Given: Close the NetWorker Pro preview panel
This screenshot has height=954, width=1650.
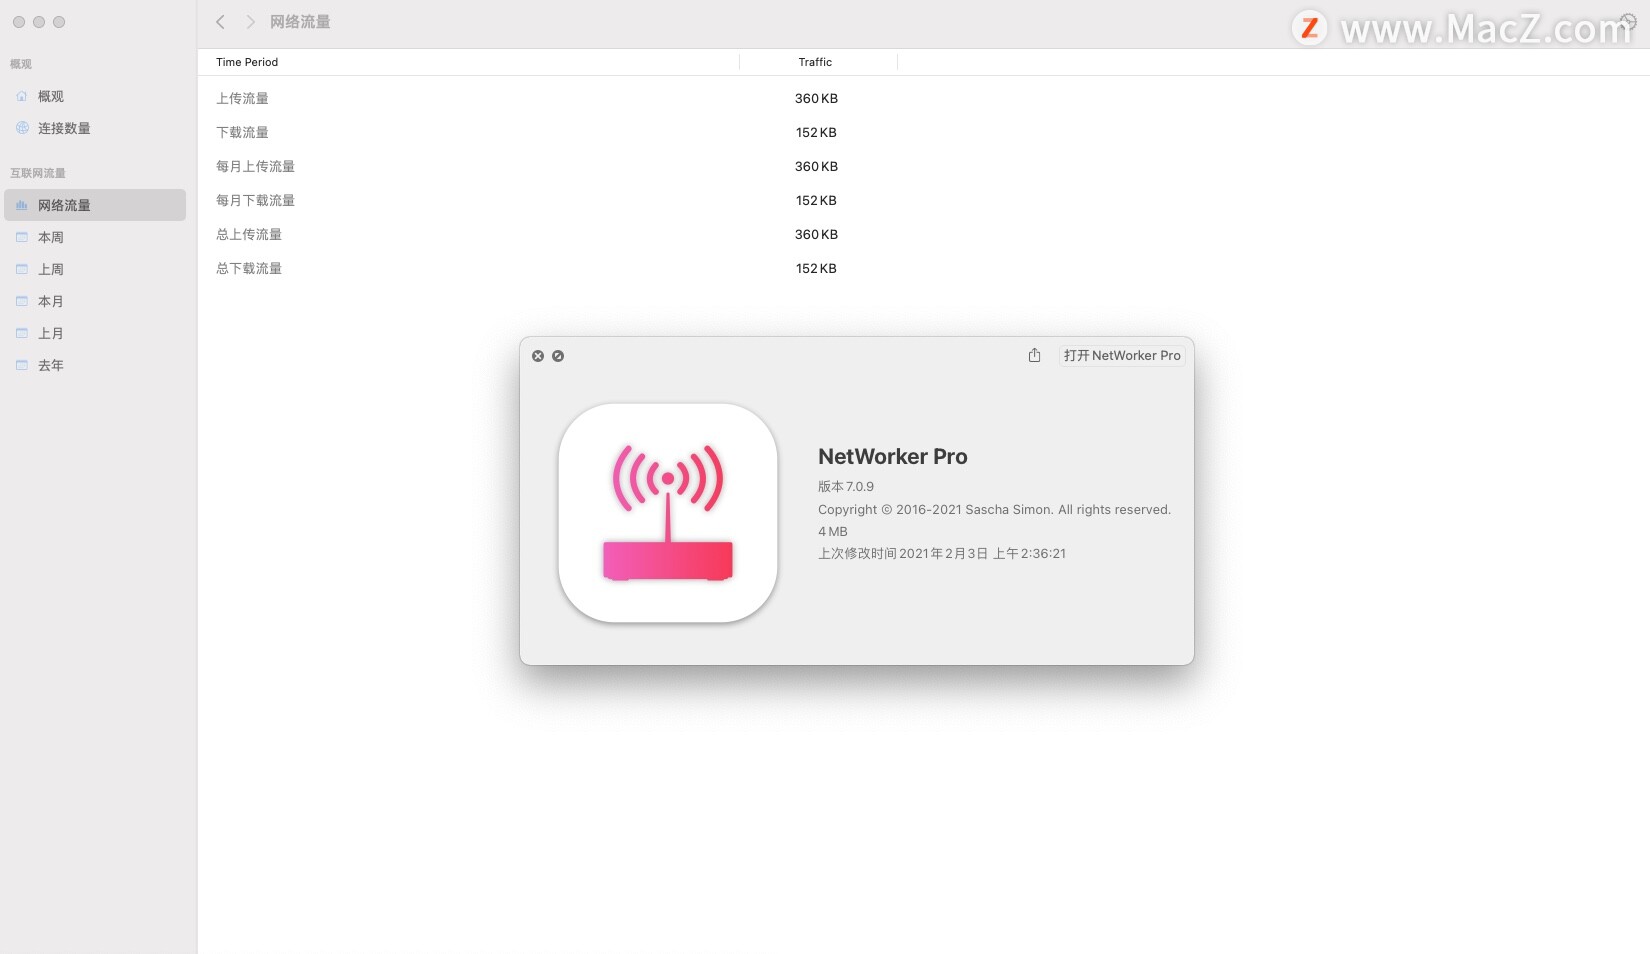Looking at the screenshot, I should 538,356.
